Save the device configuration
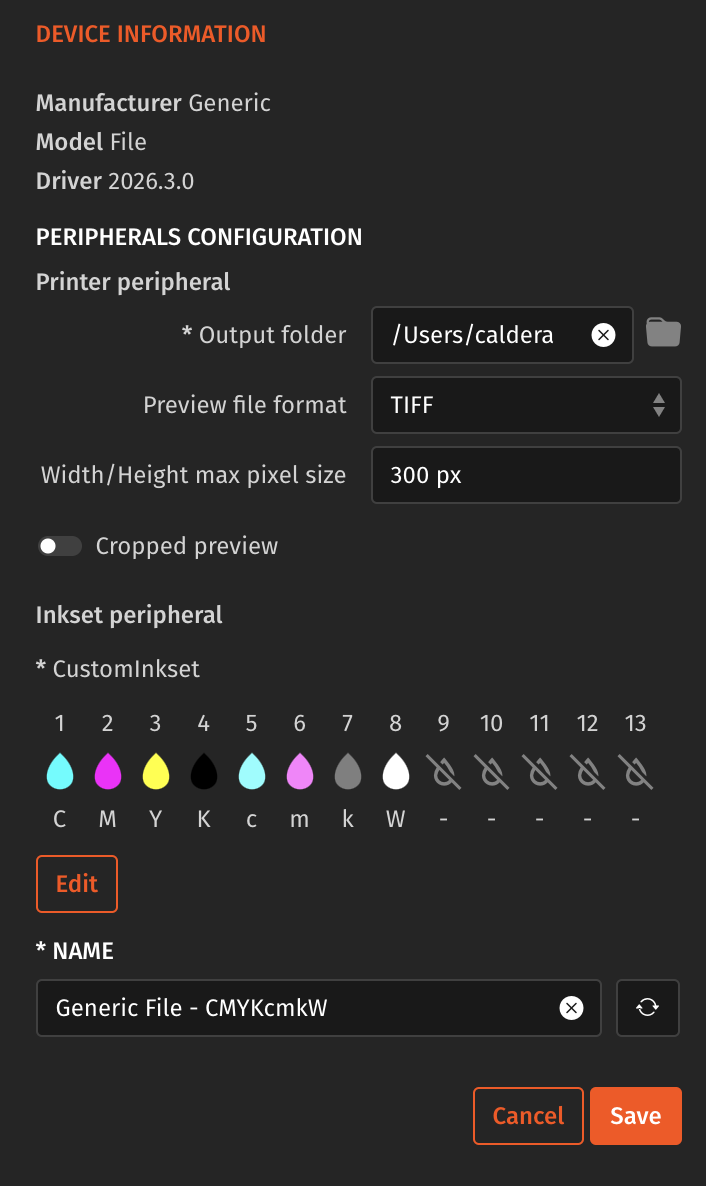Viewport: 706px width, 1186px height. [x=636, y=1115]
